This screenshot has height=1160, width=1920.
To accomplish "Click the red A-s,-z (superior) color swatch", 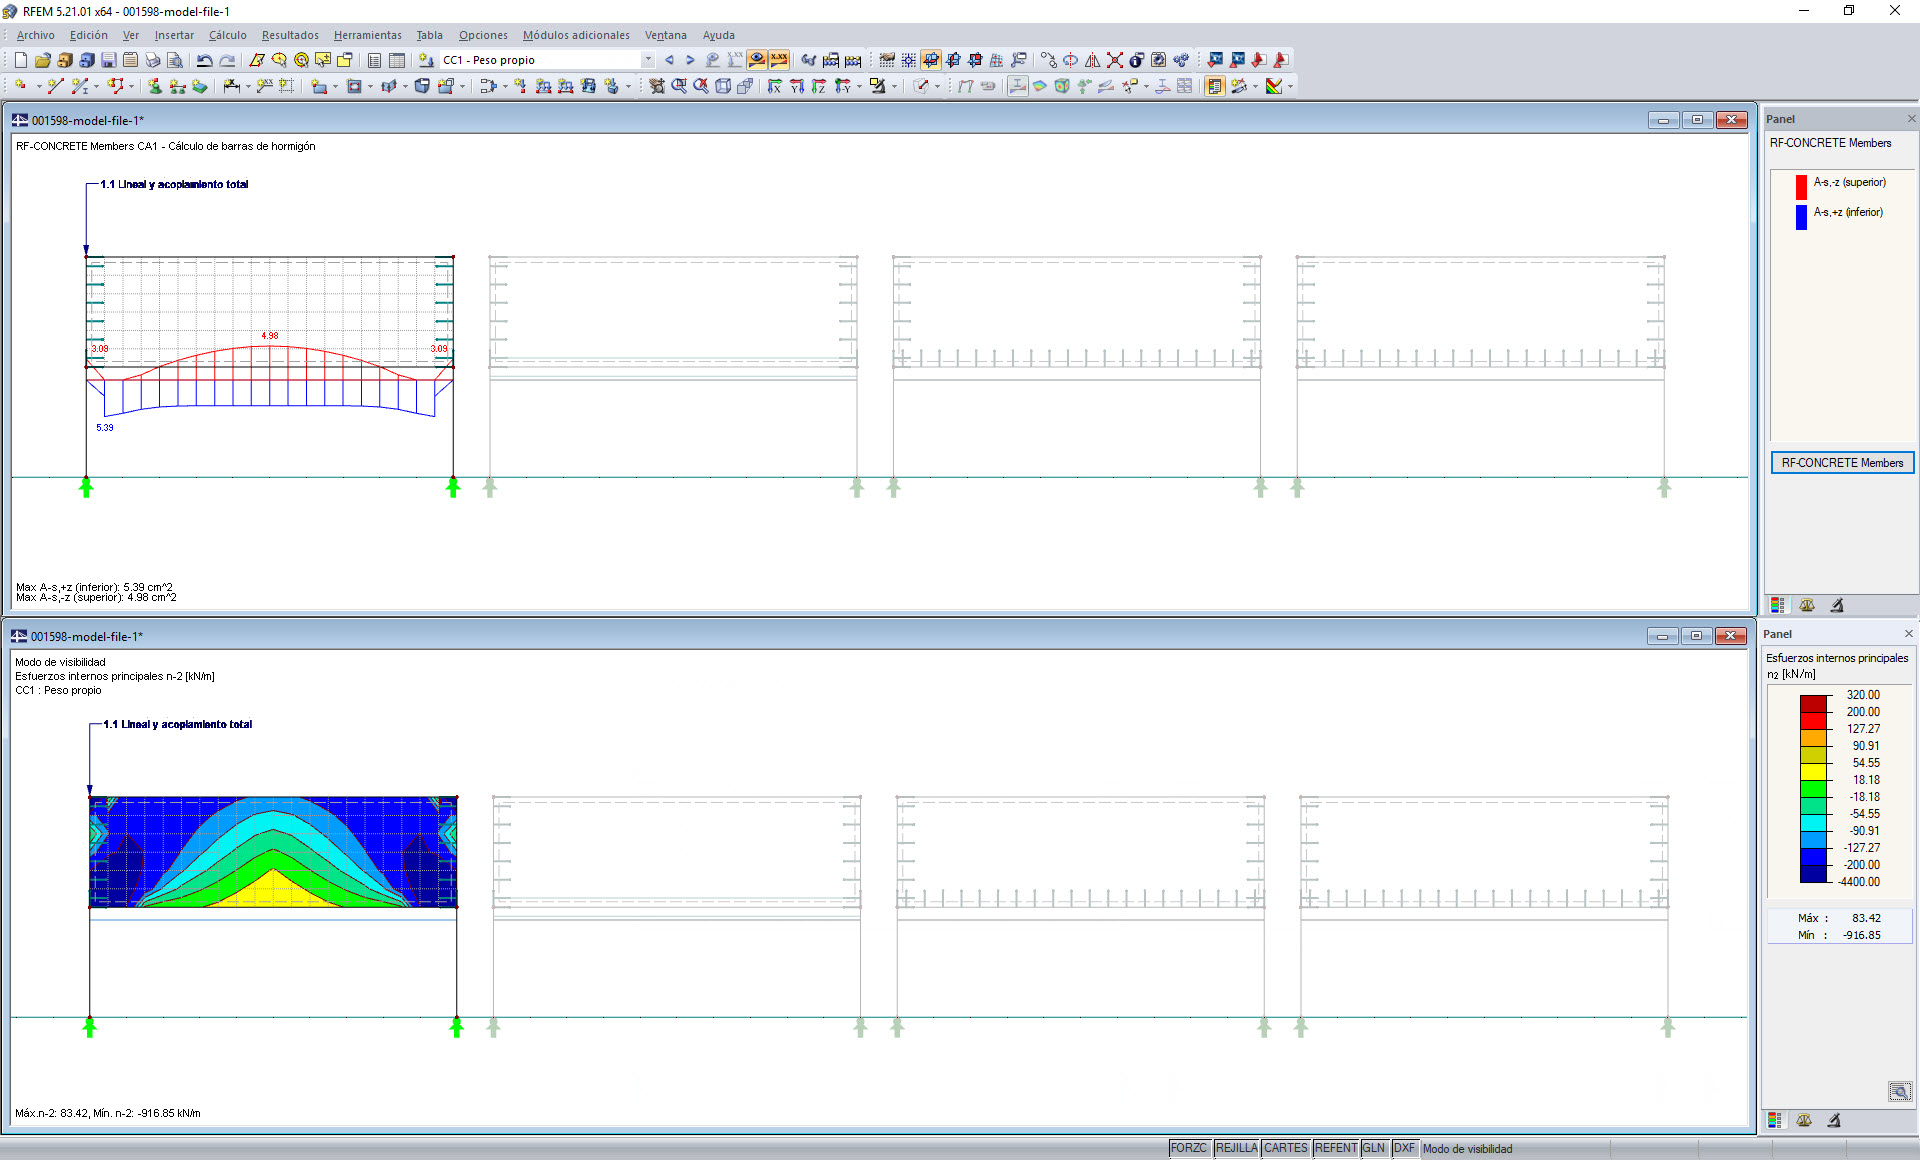I will pyautogui.click(x=1801, y=186).
